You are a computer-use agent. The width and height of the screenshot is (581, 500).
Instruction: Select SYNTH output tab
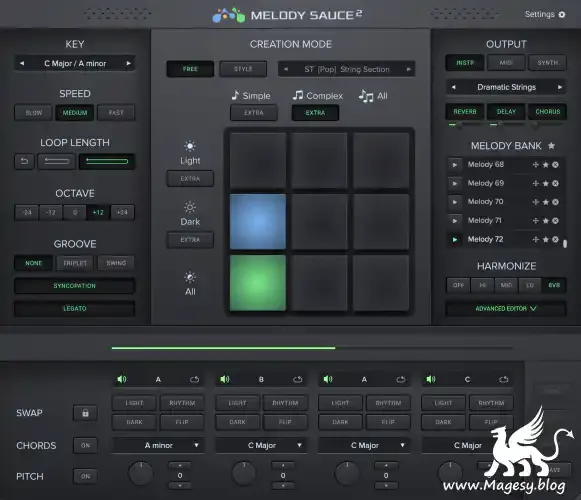[x=548, y=63]
